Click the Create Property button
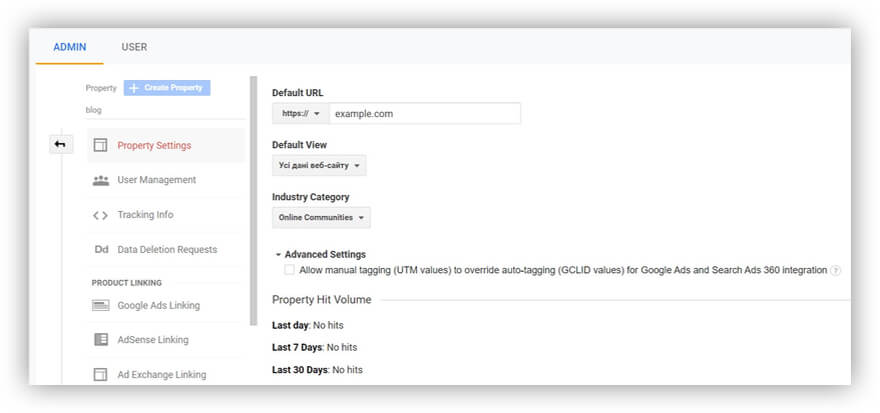Viewport: 880px width, 413px height. pos(167,88)
